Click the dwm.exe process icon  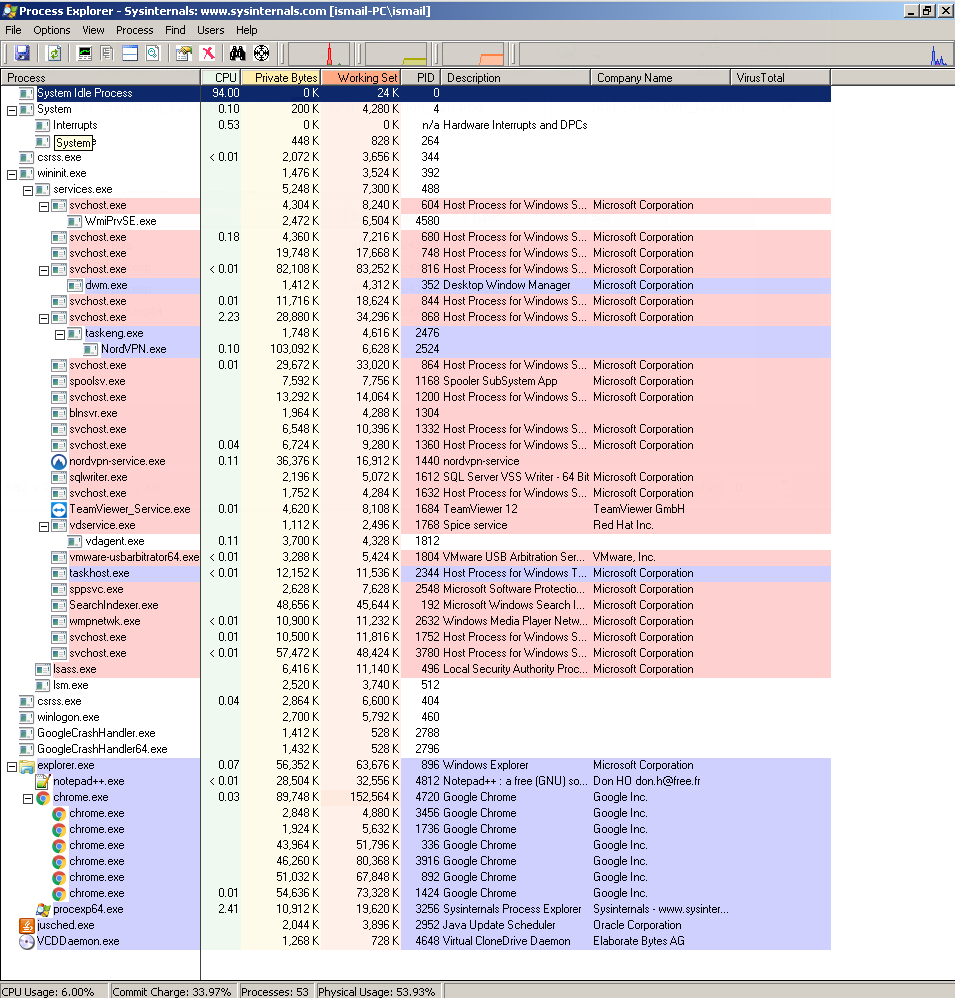coord(74,285)
